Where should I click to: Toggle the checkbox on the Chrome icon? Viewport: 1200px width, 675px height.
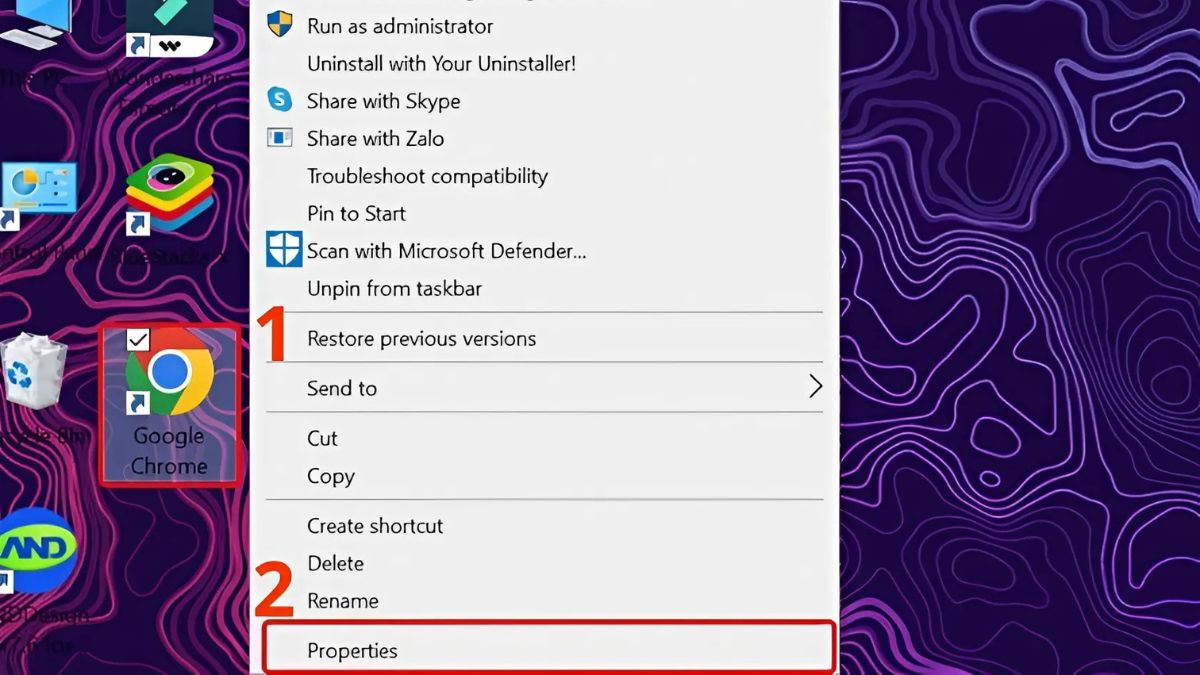click(138, 340)
